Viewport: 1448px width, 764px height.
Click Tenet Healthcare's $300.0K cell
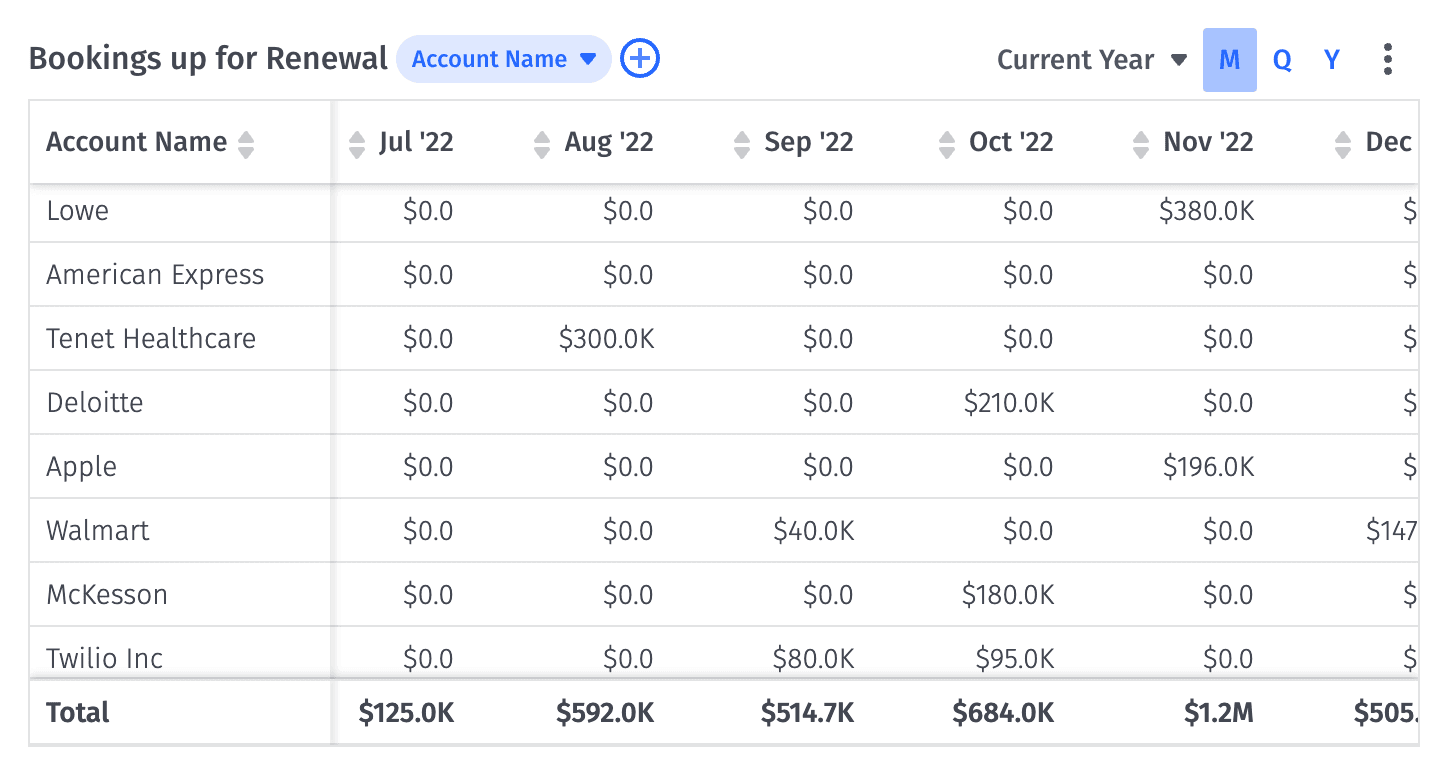tap(607, 338)
